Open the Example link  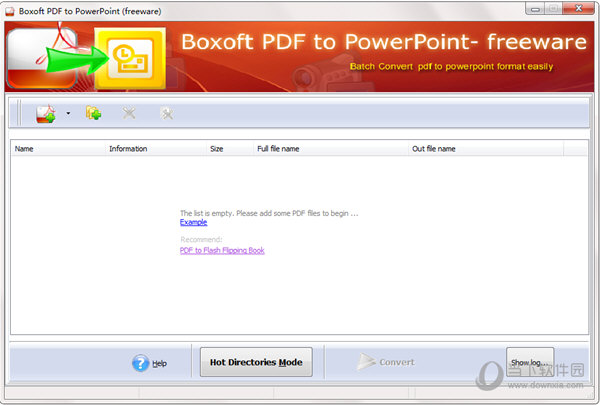194,222
